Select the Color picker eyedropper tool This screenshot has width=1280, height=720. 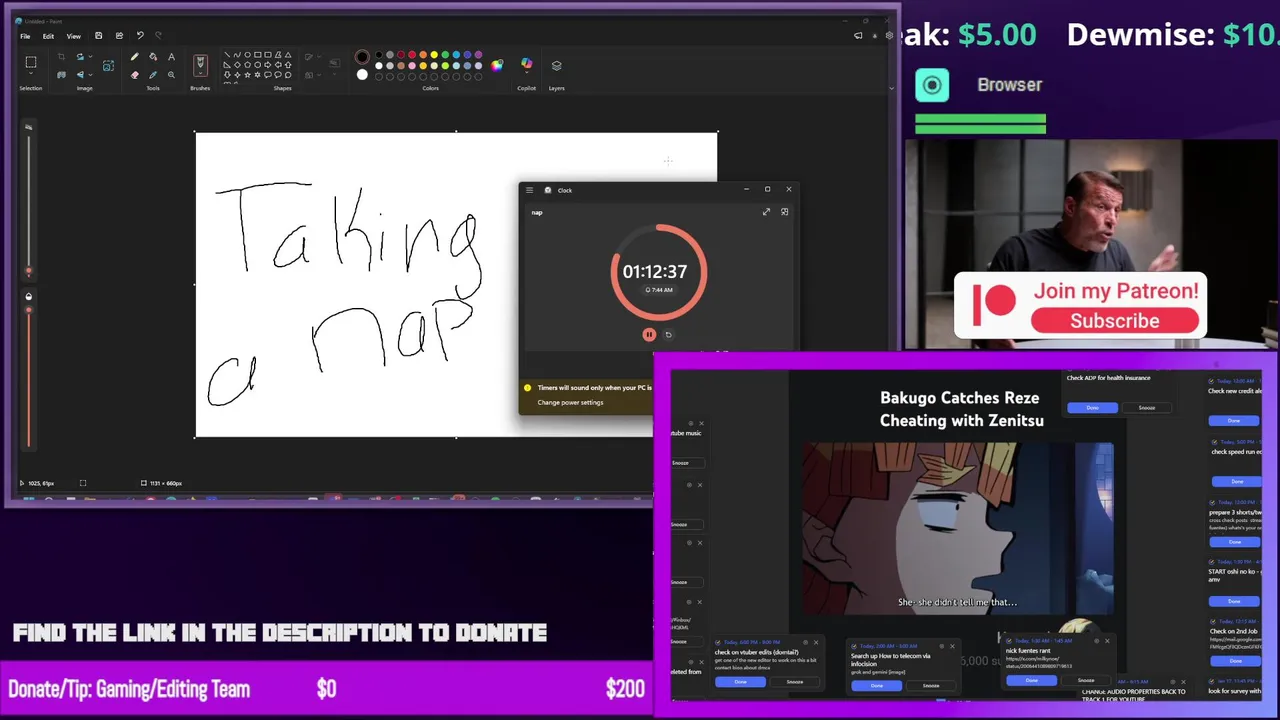pos(153,75)
